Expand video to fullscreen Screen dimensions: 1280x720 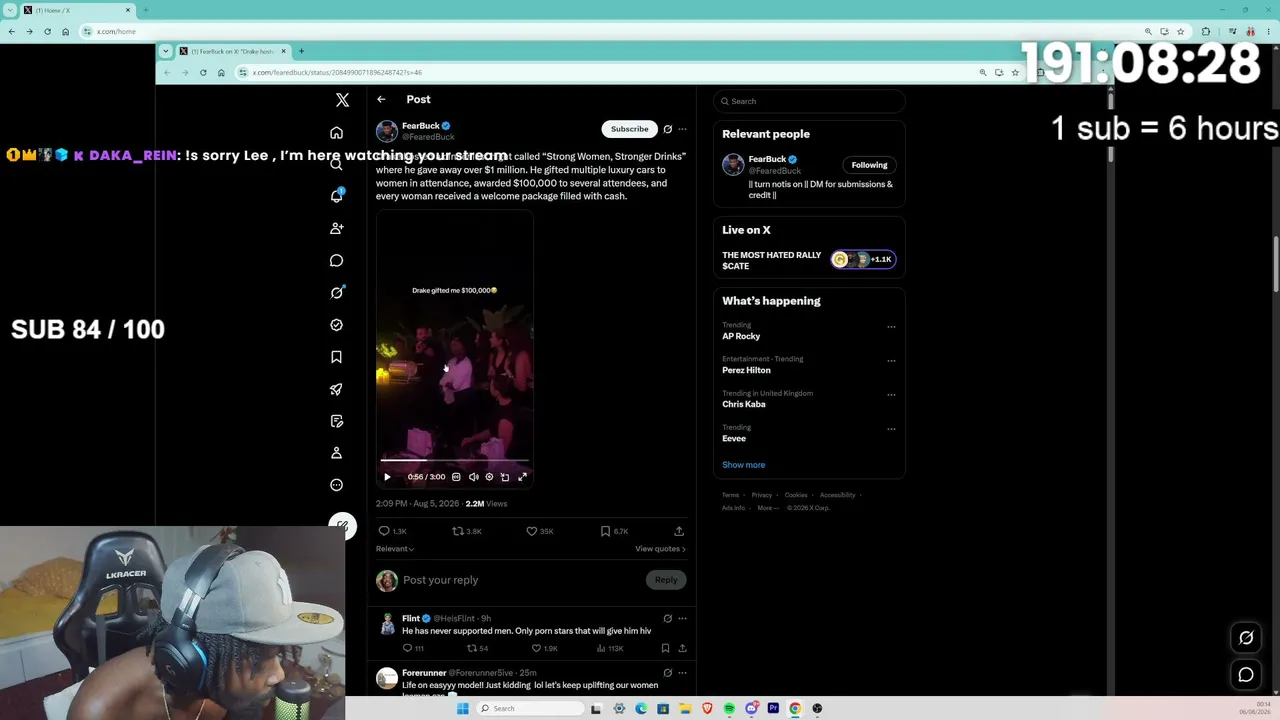pyautogui.click(x=522, y=477)
